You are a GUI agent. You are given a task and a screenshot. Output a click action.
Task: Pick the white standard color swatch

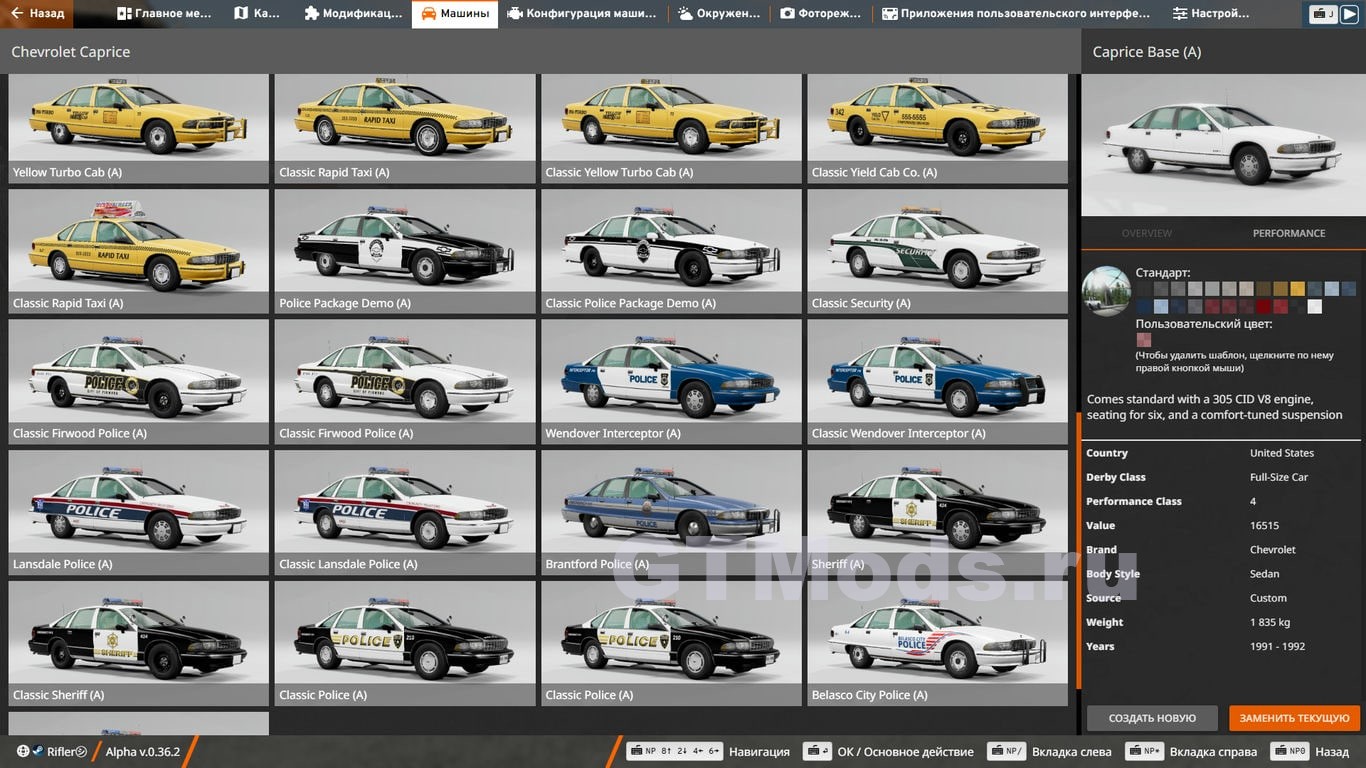click(x=1315, y=307)
